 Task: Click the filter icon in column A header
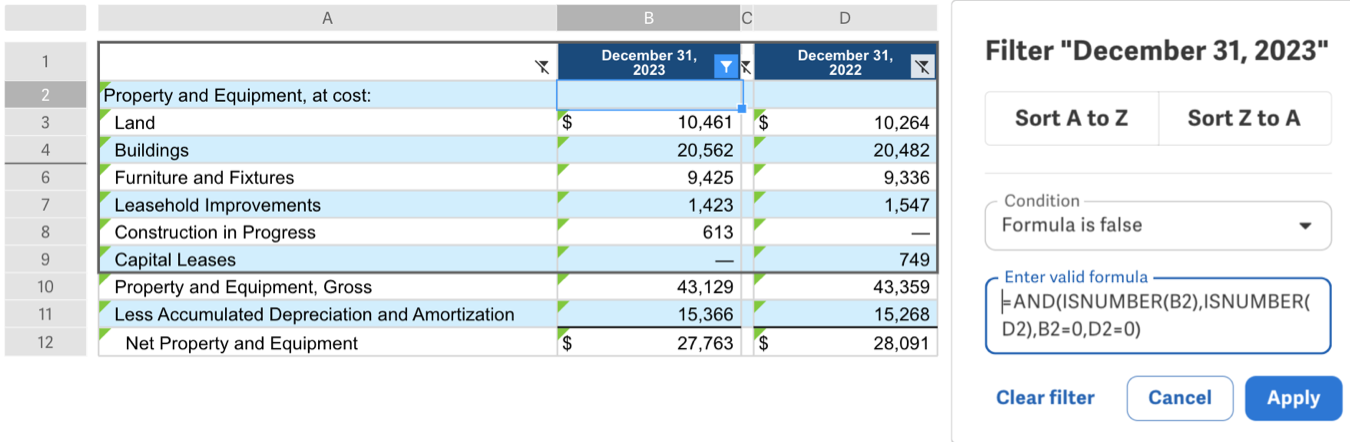click(x=541, y=67)
